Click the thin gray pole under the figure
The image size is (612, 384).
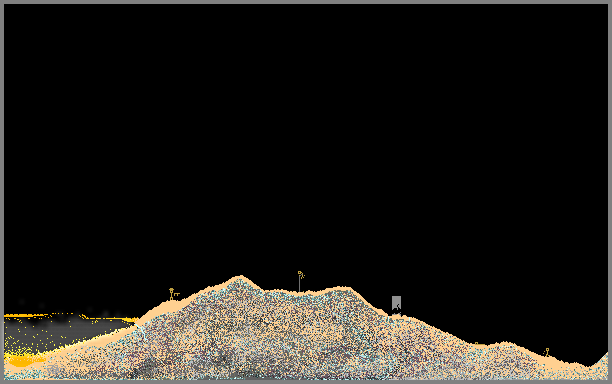tap(299, 284)
